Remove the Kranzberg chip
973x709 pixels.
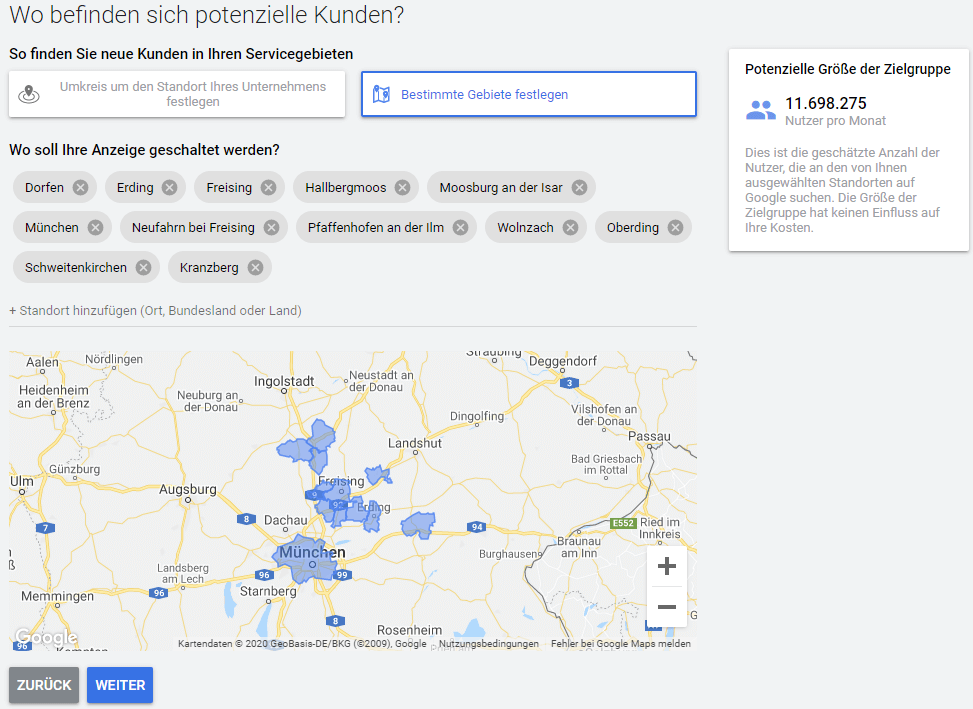click(255, 267)
